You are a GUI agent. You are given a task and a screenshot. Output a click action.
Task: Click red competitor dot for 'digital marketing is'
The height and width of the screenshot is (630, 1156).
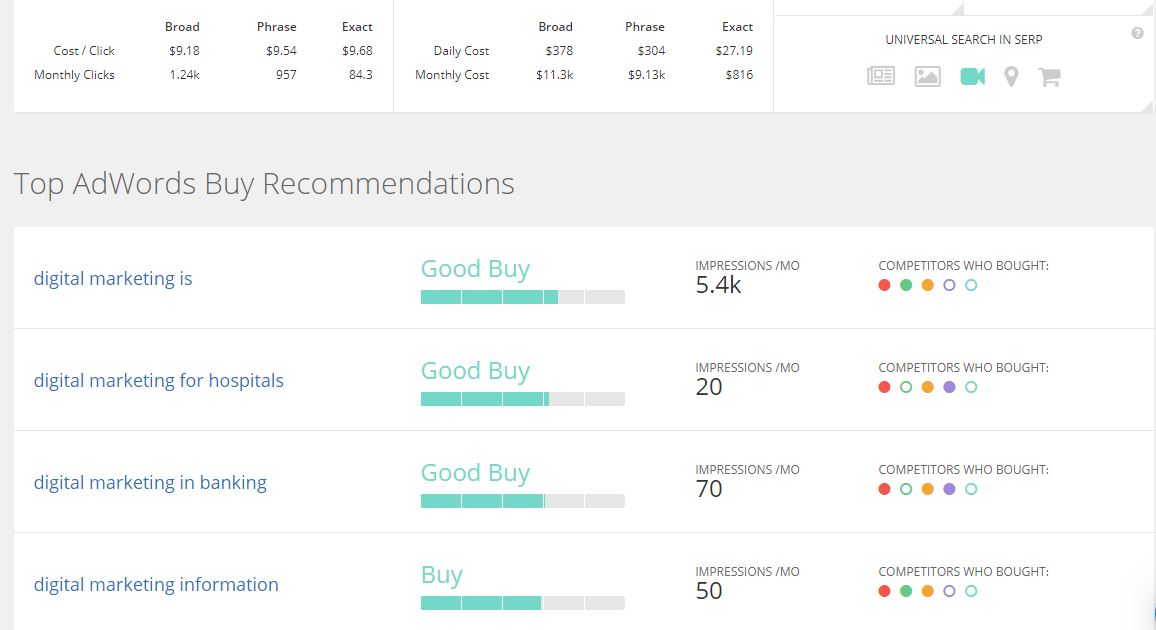coord(884,285)
